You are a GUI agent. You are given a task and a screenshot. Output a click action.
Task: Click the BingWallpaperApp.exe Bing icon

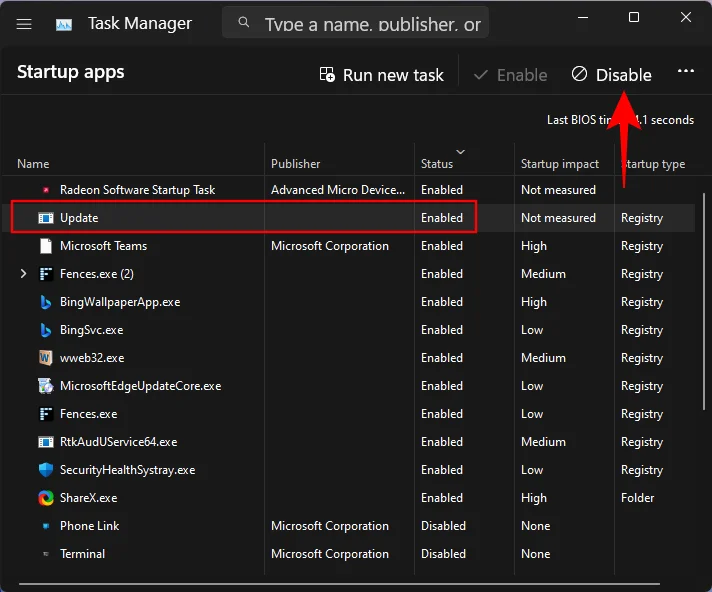(46, 302)
